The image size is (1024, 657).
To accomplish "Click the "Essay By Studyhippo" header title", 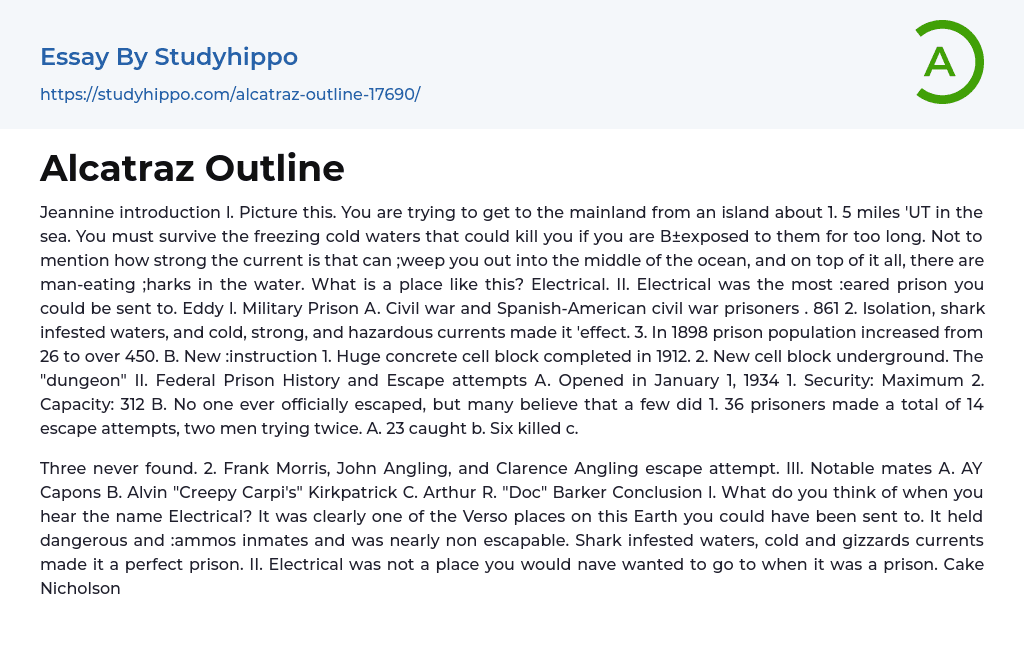I will (169, 57).
